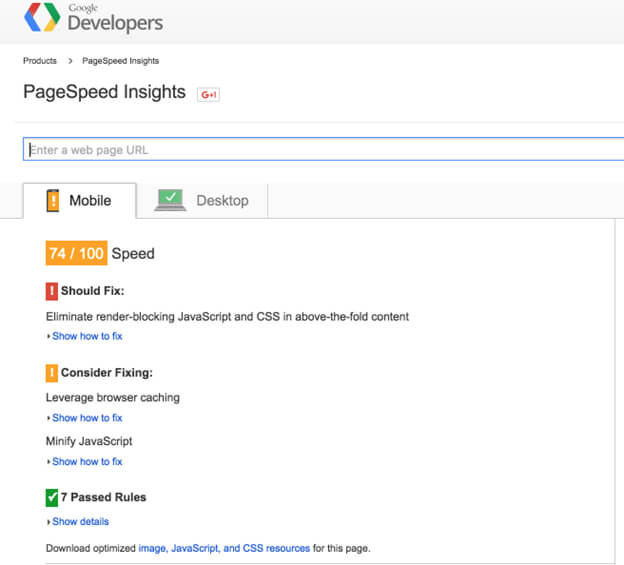Click the breadcrumb chevron separator

[x=70, y=61]
